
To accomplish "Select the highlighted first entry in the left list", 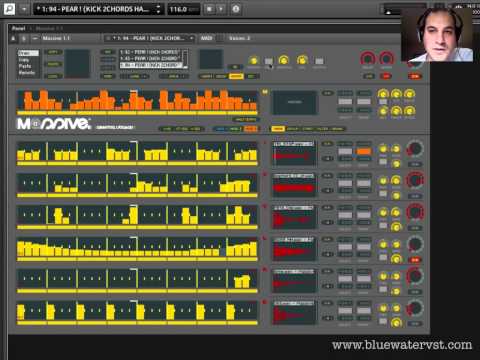I will (x=28, y=53).
